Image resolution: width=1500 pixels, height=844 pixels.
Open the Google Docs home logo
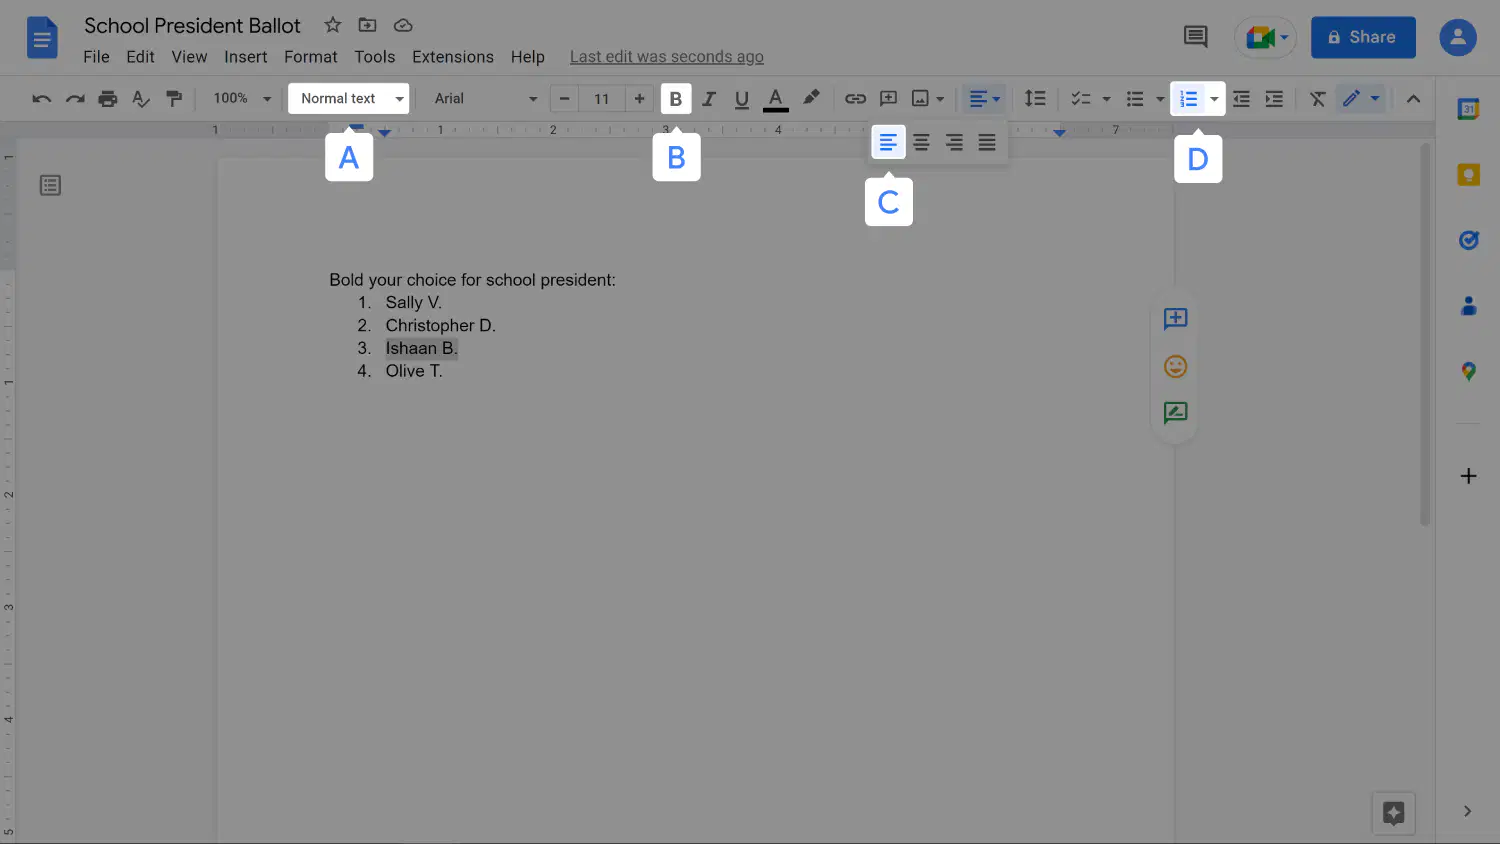pyautogui.click(x=42, y=39)
